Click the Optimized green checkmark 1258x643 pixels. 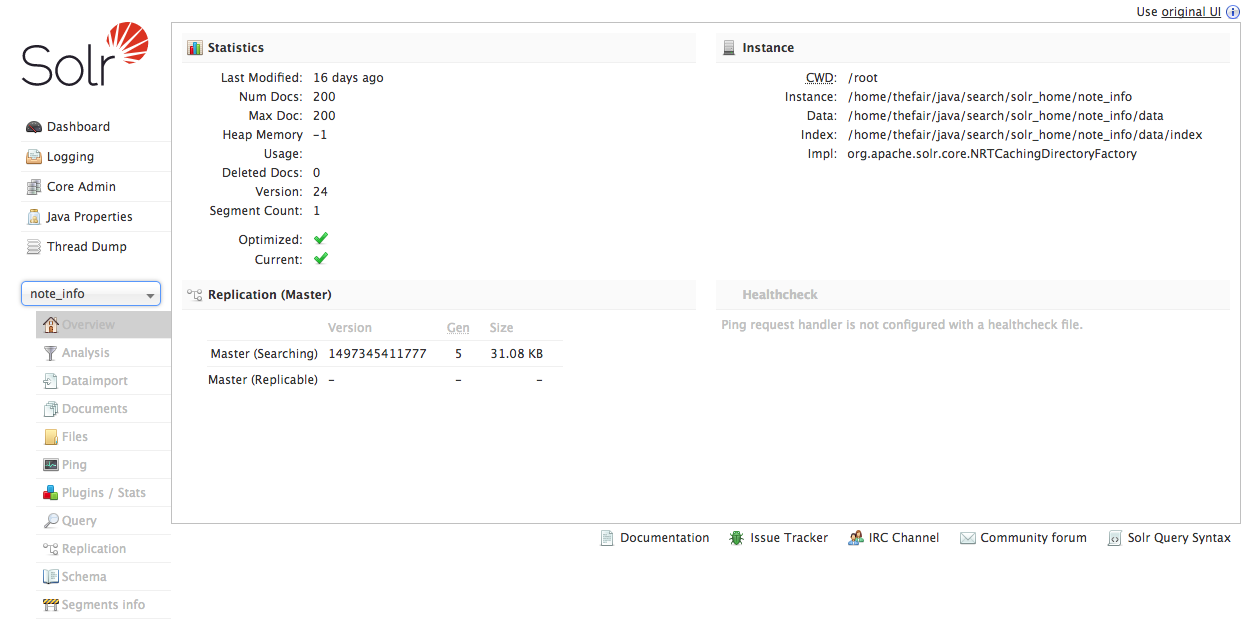321,239
